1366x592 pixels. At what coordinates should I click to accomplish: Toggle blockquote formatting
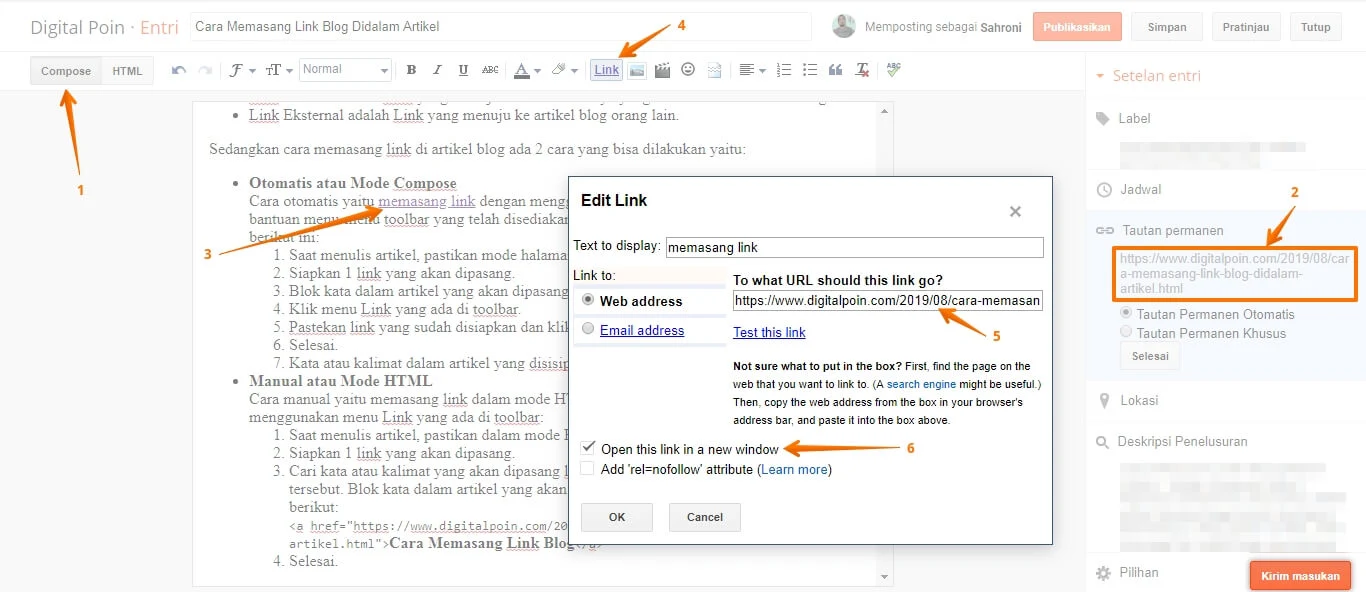click(835, 69)
